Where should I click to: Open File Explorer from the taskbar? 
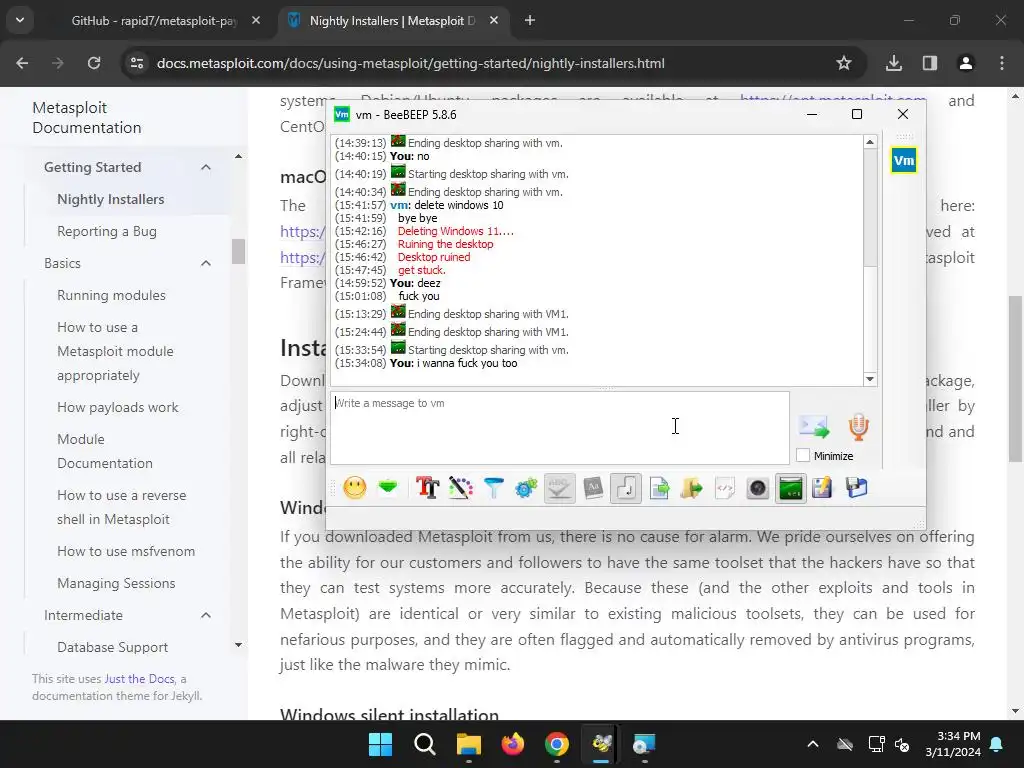468,744
